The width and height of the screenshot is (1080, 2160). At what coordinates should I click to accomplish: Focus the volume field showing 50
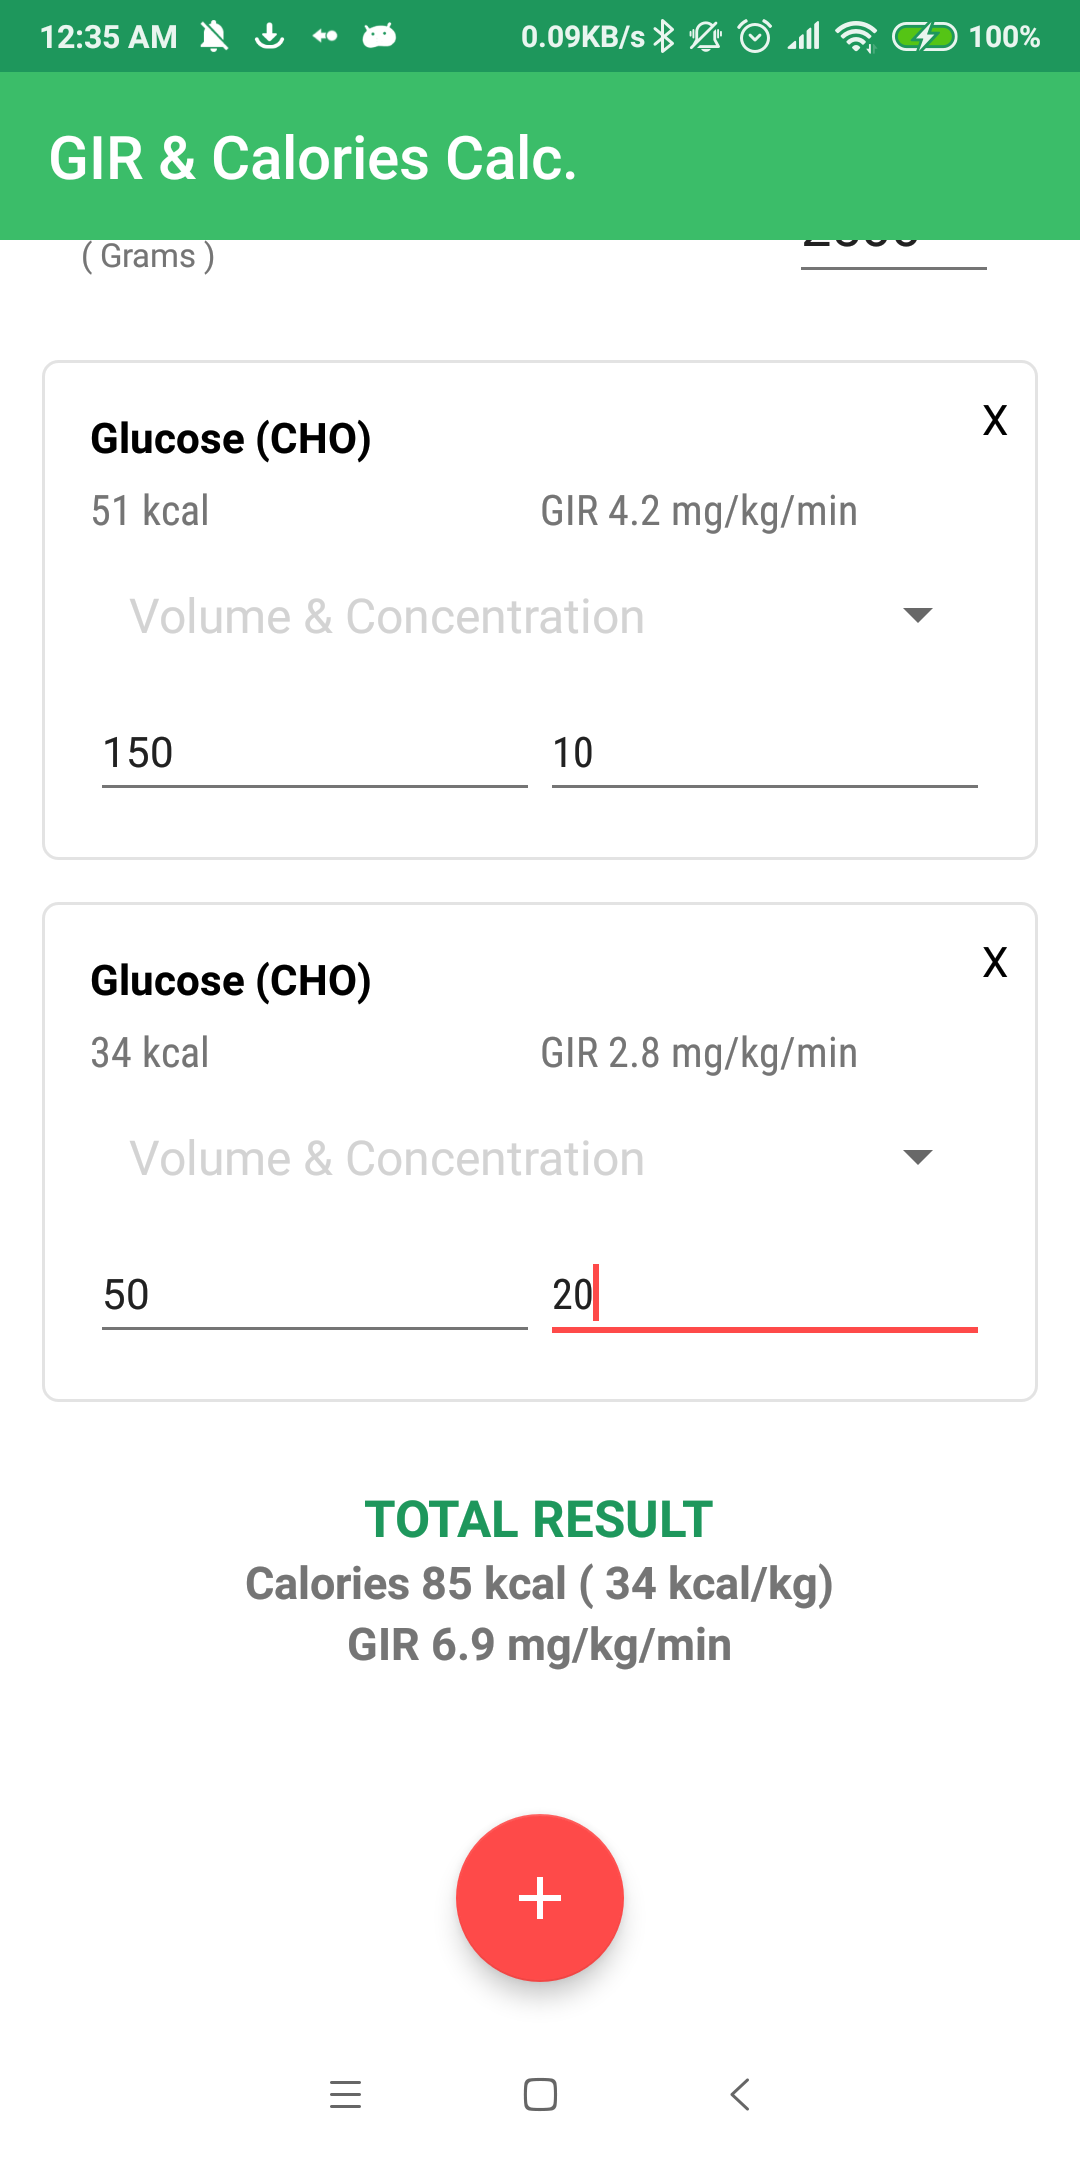click(315, 1296)
